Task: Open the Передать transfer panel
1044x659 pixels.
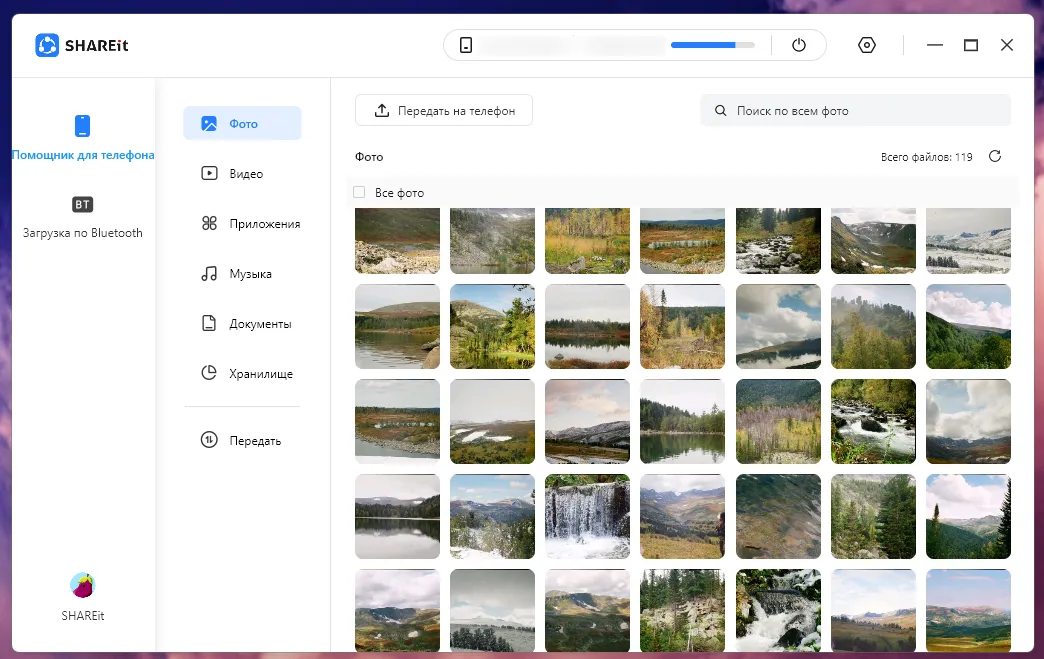Action: tap(243, 440)
